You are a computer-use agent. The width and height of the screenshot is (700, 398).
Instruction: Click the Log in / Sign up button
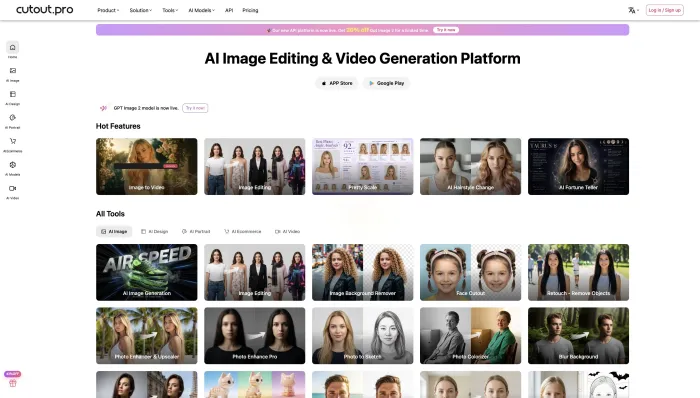[x=664, y=10]
